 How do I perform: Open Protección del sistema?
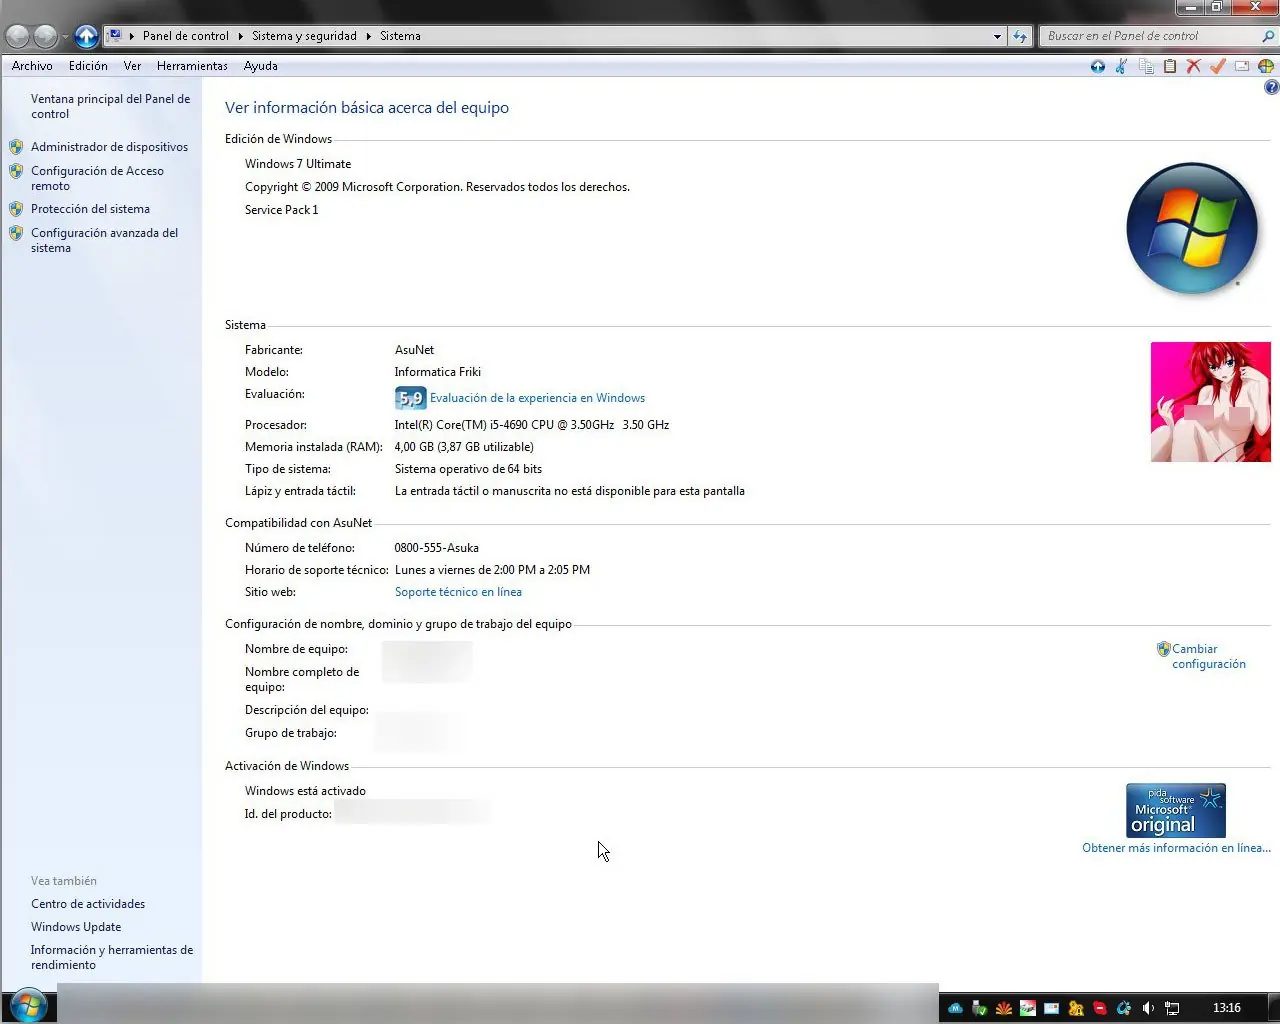(90, 209)
